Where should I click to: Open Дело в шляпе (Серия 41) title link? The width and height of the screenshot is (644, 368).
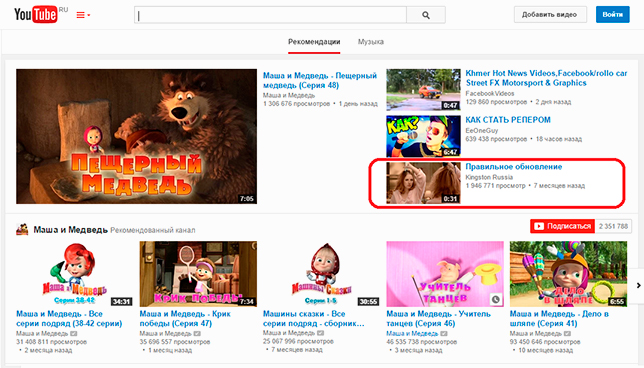pyautogui.click(x=559, y=319)
